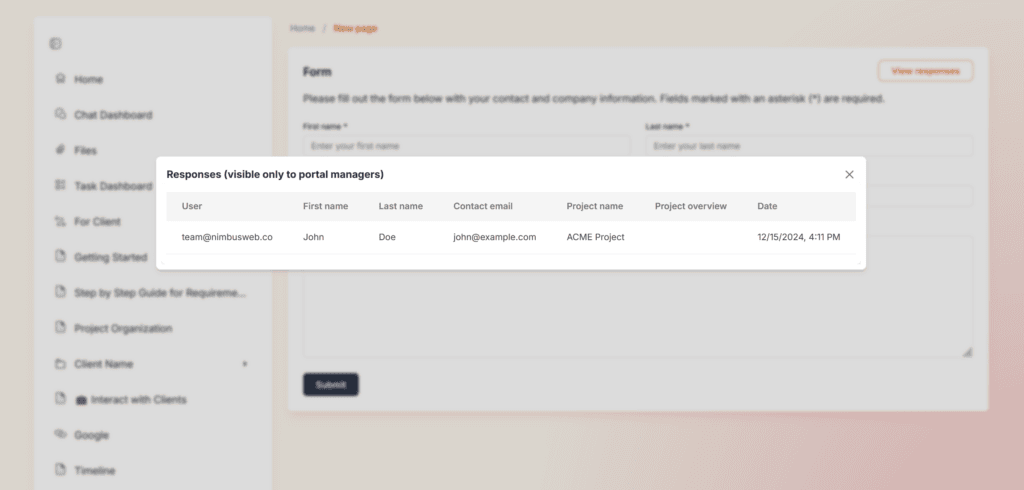Select the Files paperclip icon
This screenshot has width=1024, height=490.
(61, 150)
